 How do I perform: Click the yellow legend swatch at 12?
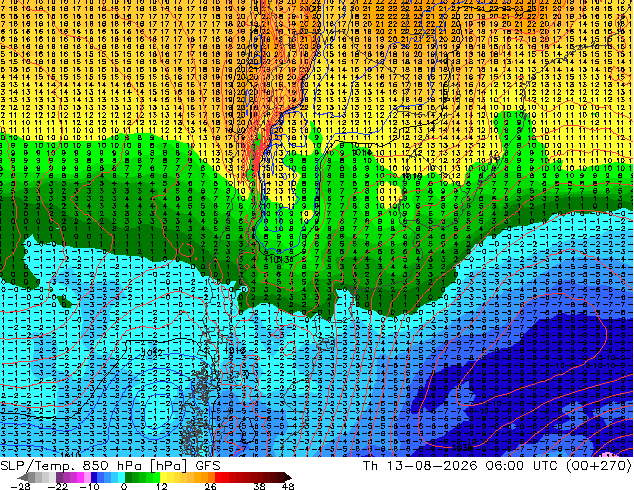(163, 477)
